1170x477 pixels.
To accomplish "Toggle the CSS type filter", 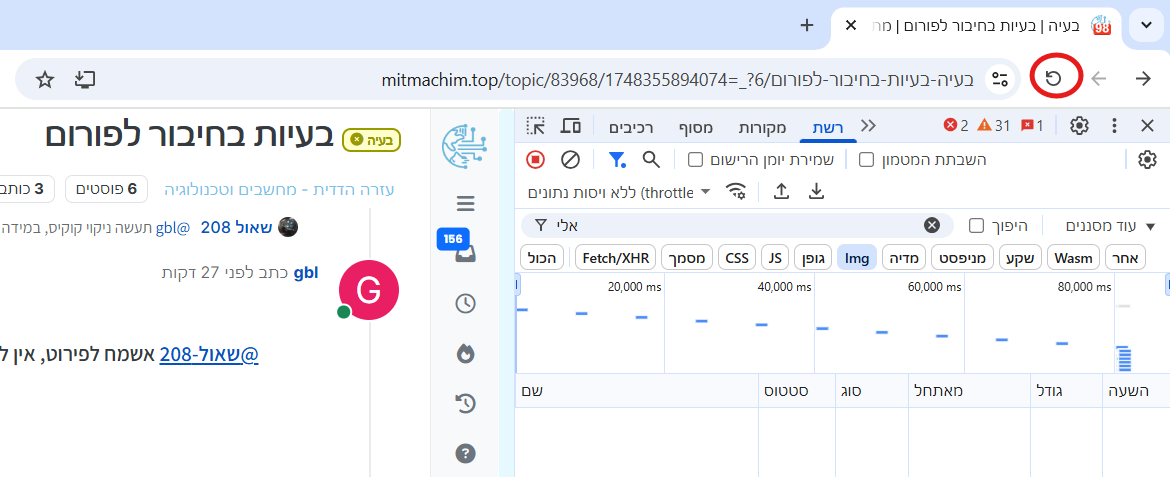I will (x=737, y=258).
